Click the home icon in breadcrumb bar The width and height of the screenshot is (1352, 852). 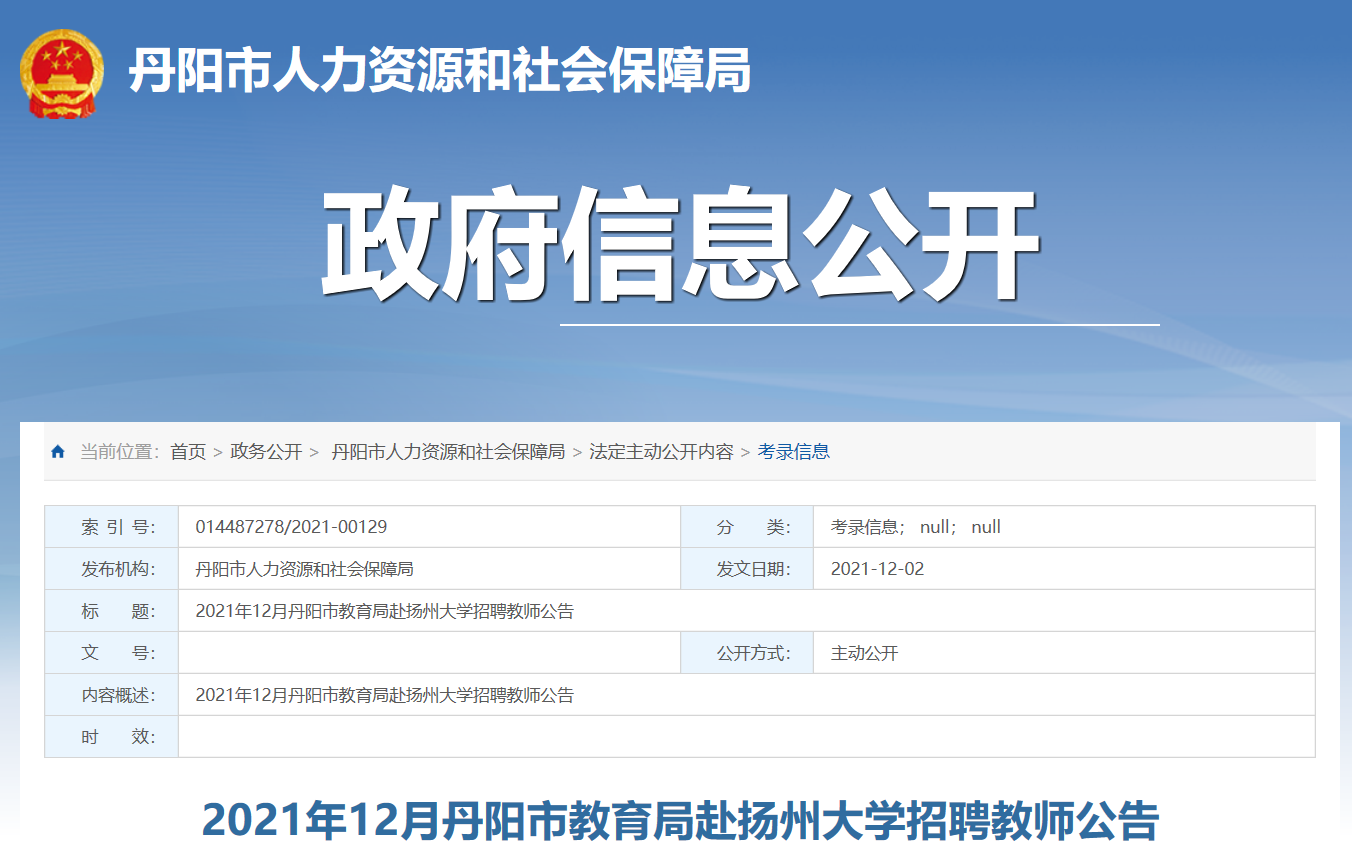pos(58,452)
